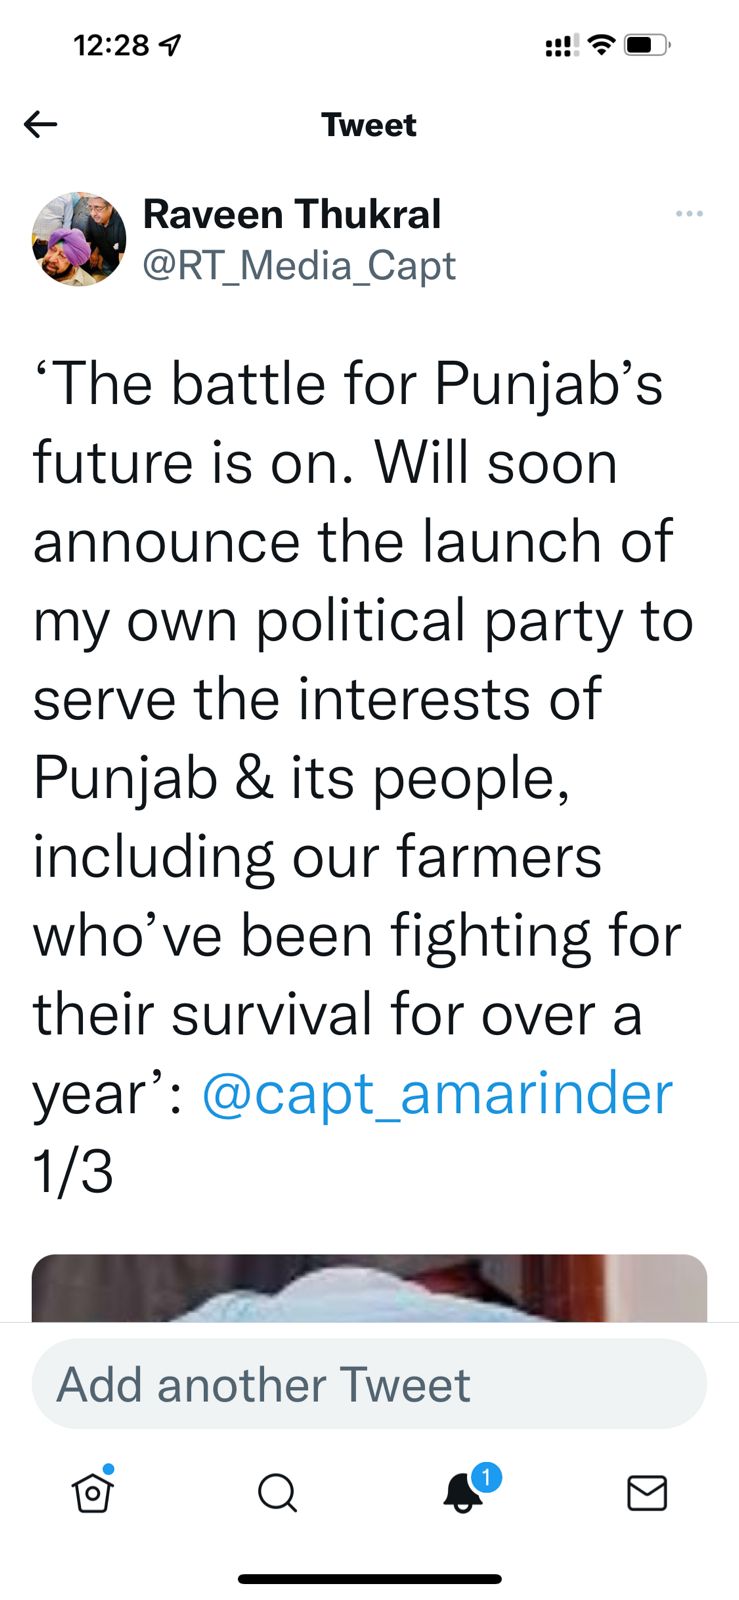Image resolution: width=739 pixels, height=1600 pixels.
Task: Go to the Home timeline tab
Action: pyautogui.click(x=93, y=1492)
